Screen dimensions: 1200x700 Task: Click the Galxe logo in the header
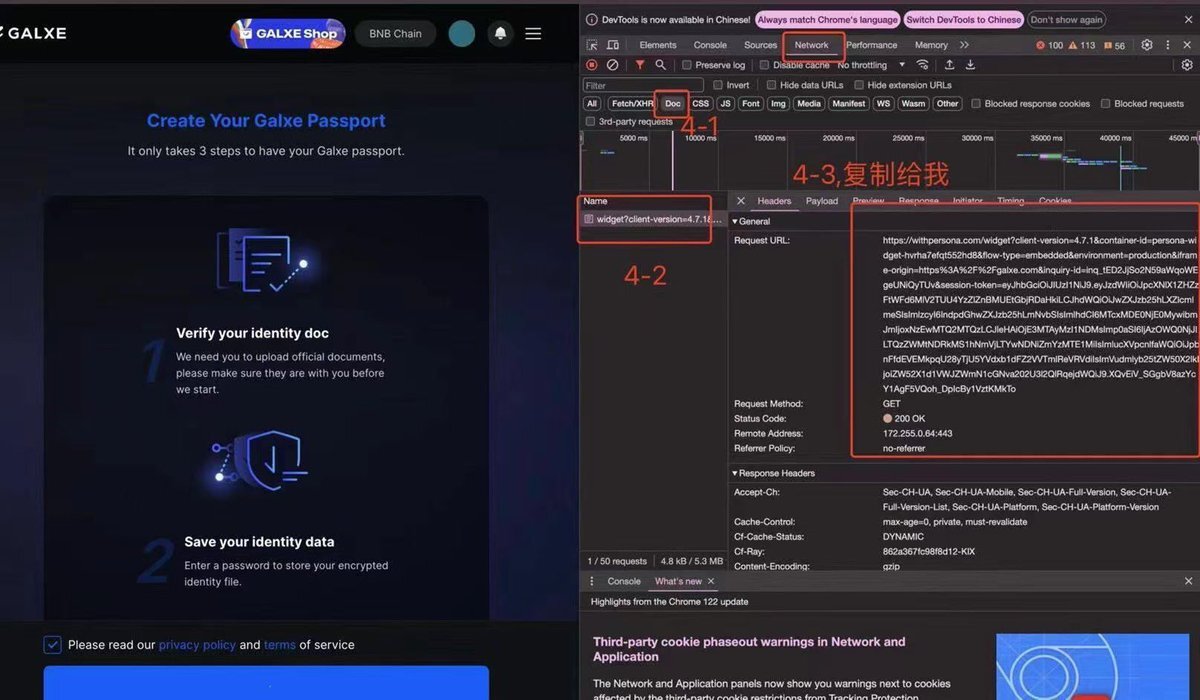click(33, 33)
